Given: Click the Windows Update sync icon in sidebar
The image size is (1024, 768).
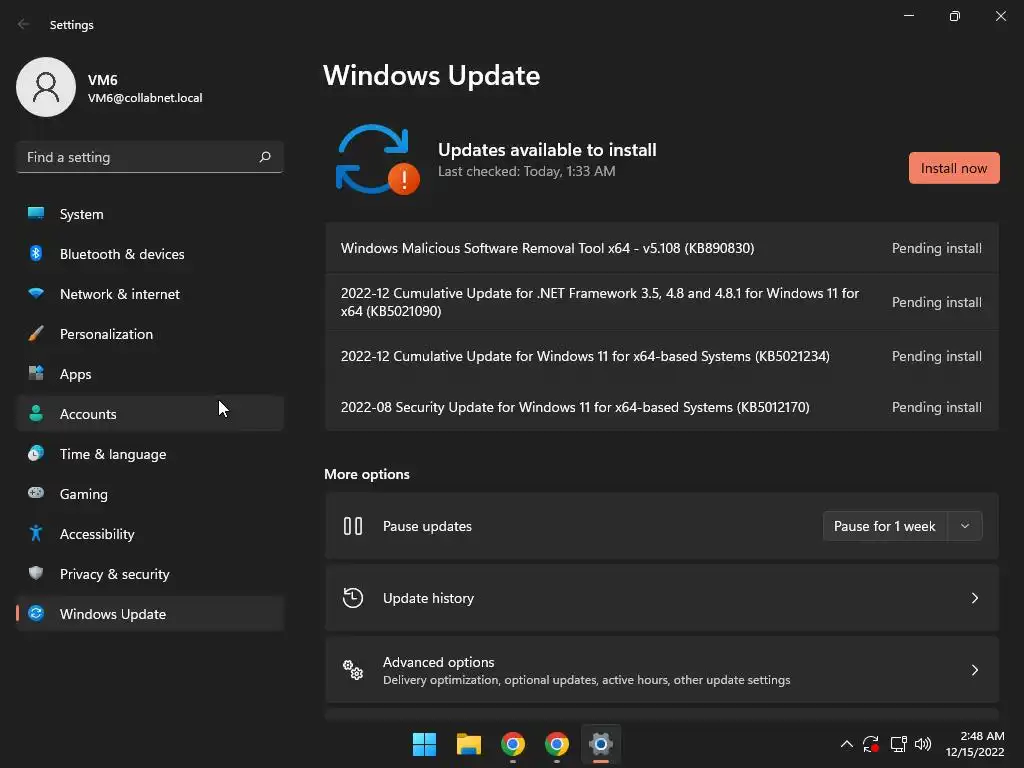Looking at the screenshot, I should point(36,613).
